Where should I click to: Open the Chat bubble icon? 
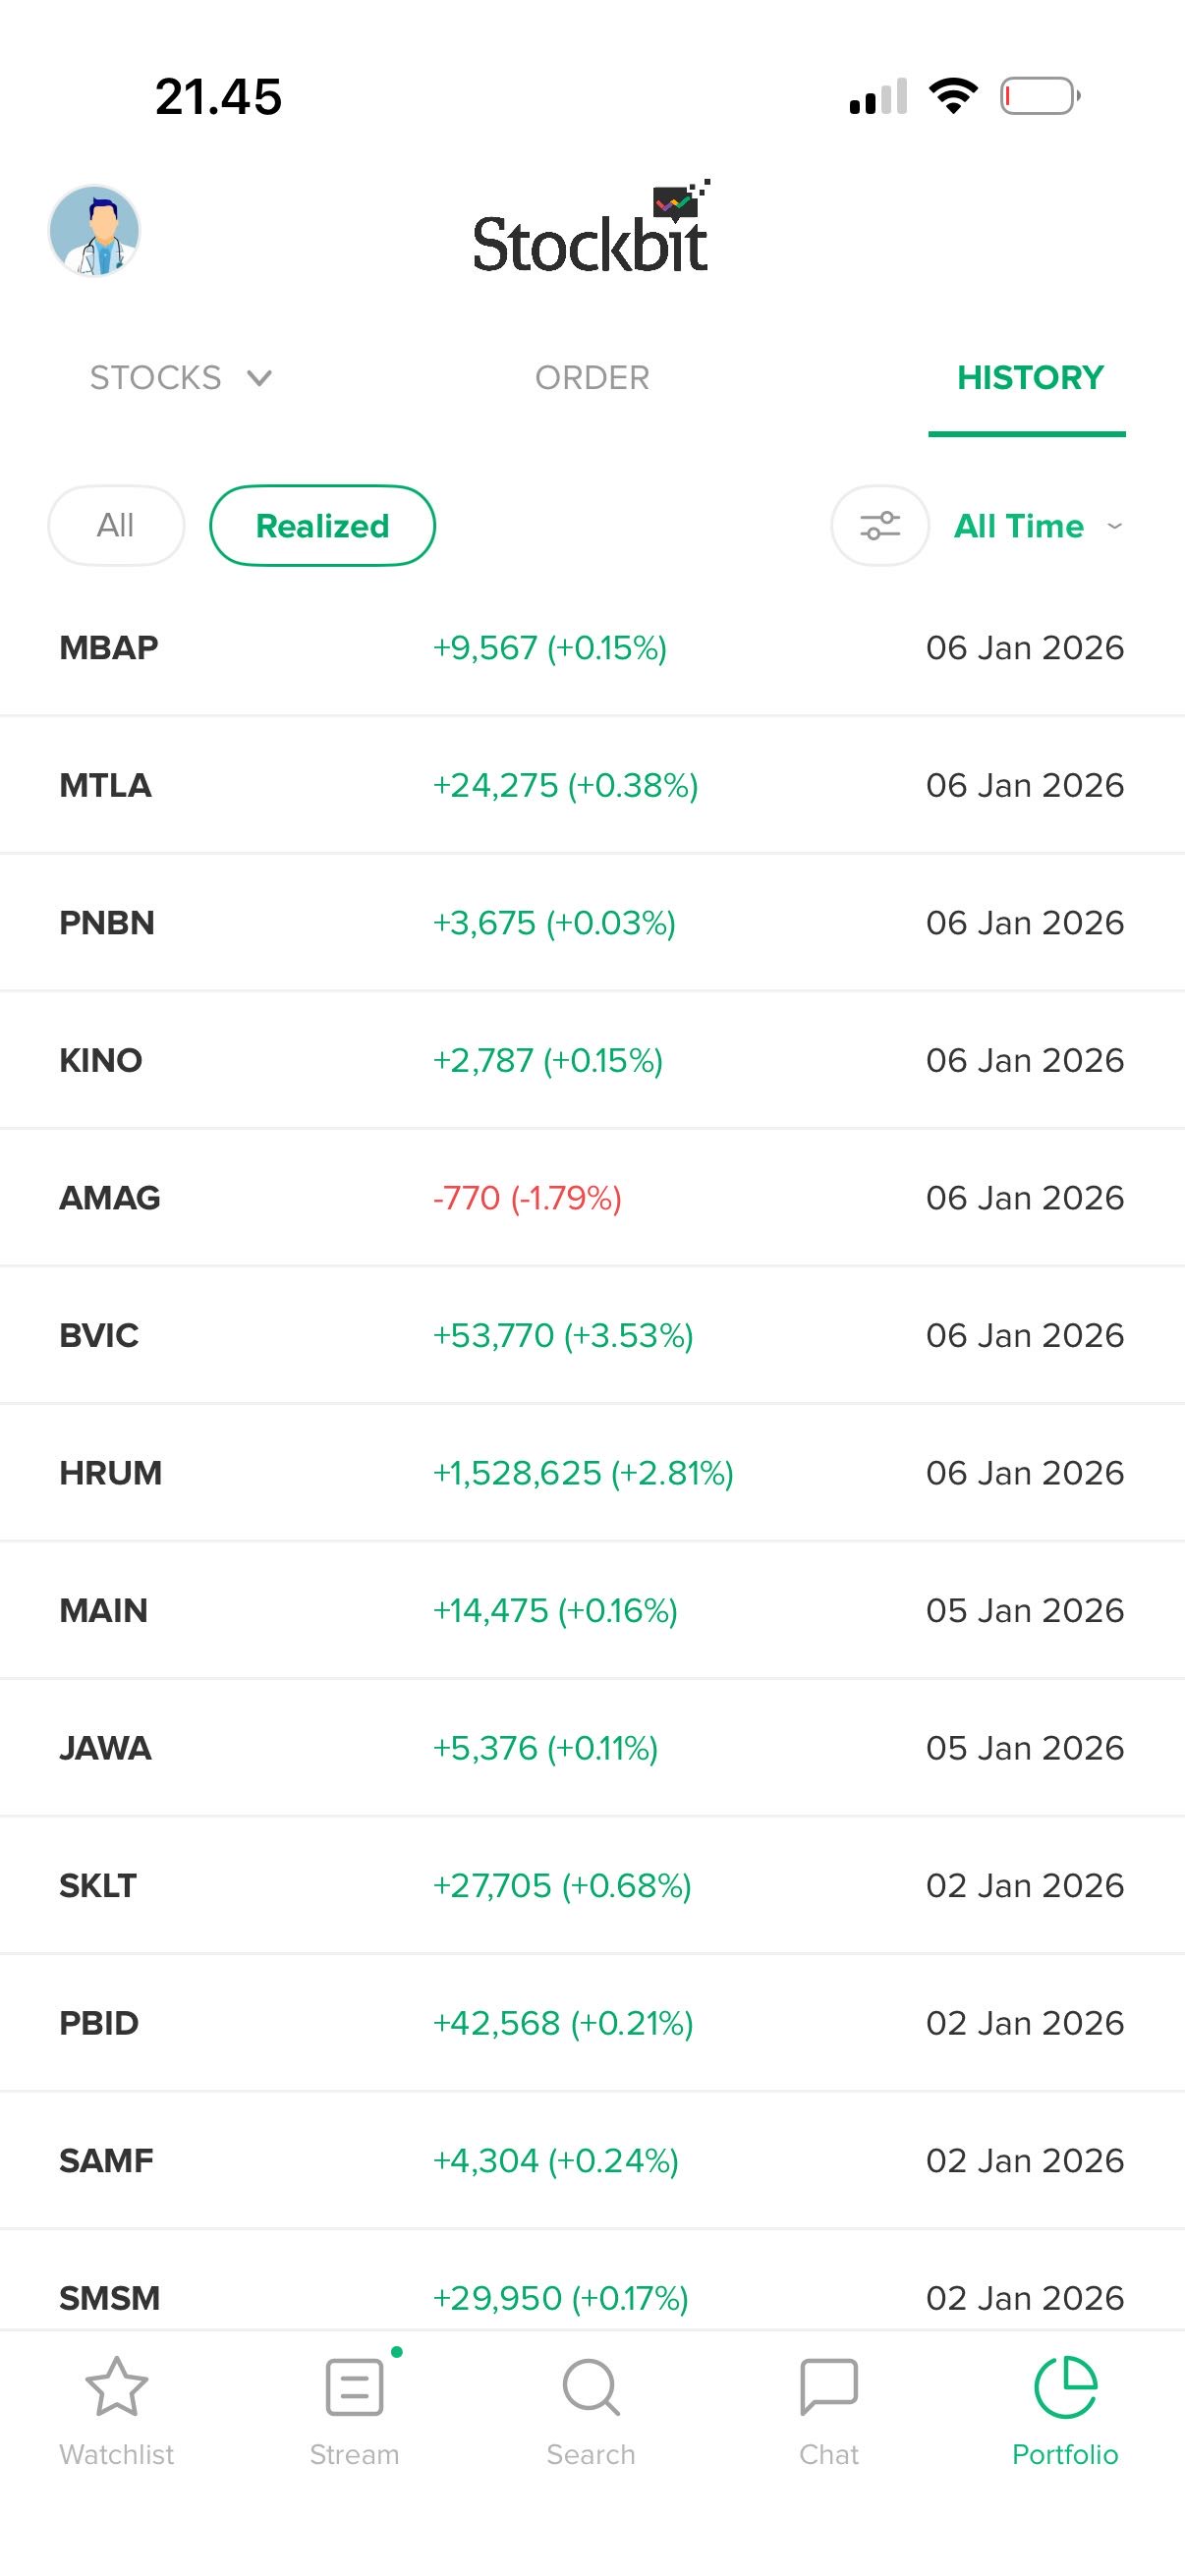[x=829, y=2388]
